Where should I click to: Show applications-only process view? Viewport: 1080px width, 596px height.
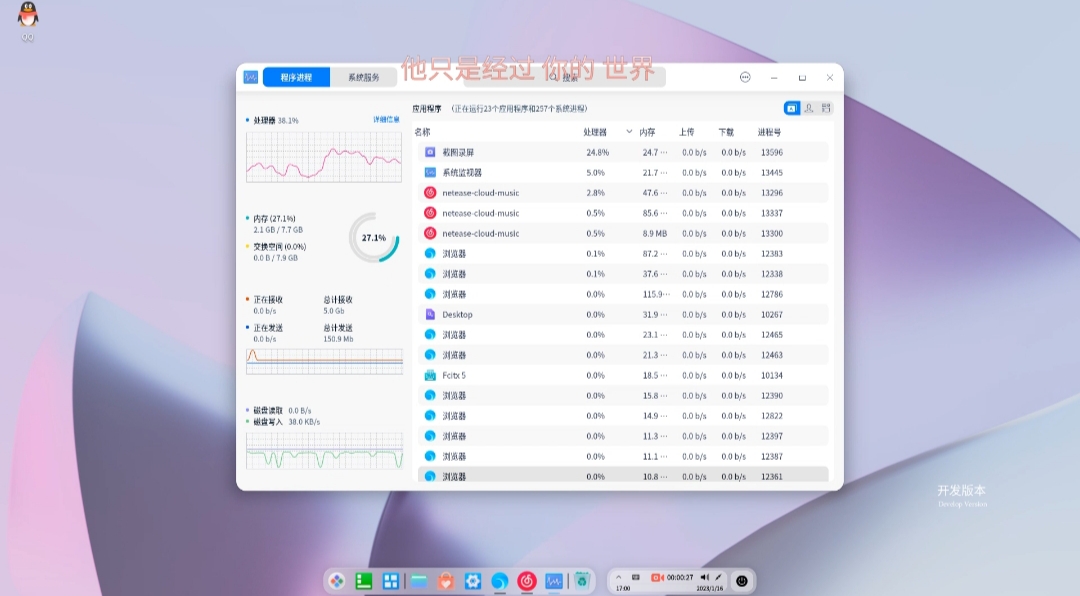click(x=791, y=108)
